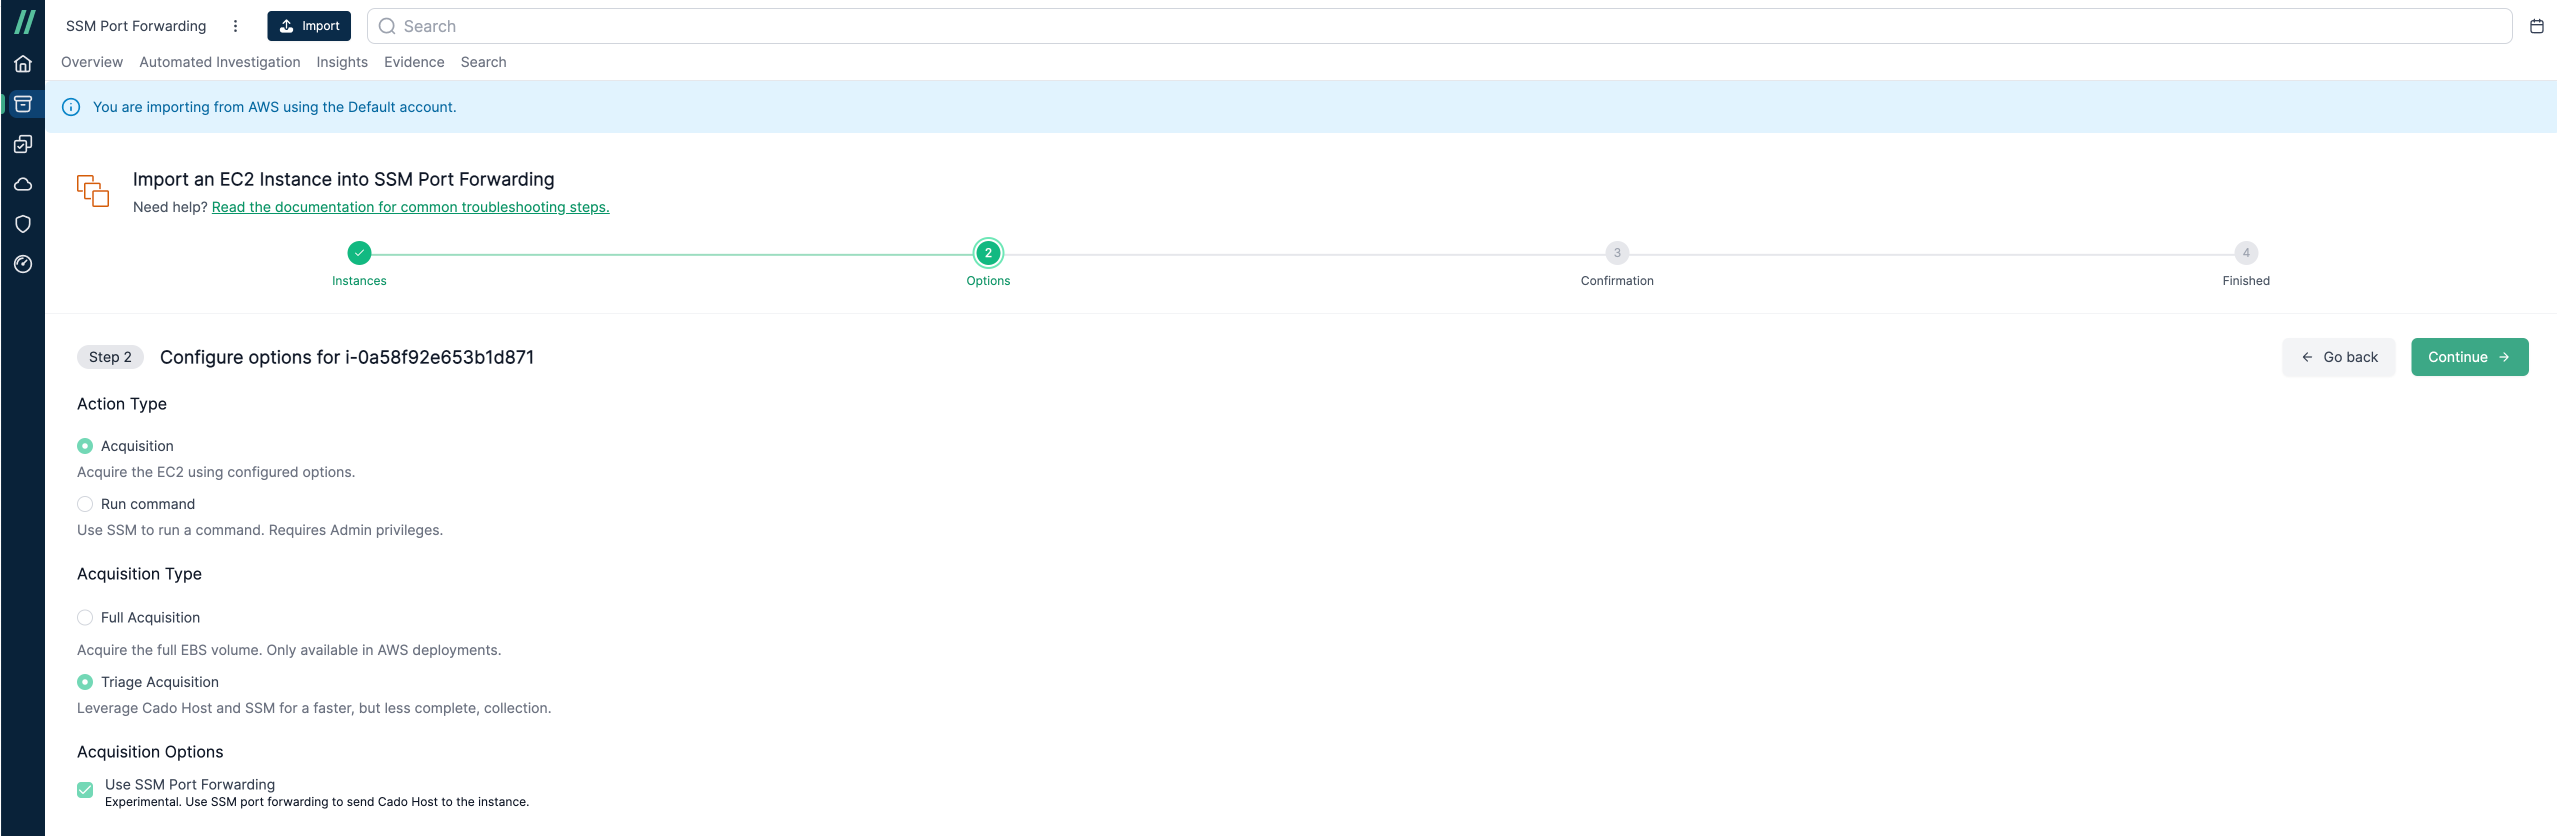Click the 'Acquisition Options' heading

click(150, 752)
